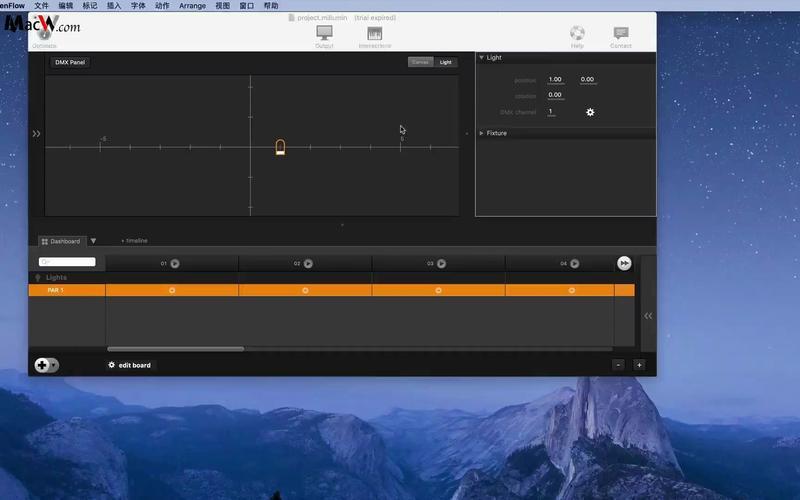
Task: Focus the dashboard search field
Action: [67, 262]
